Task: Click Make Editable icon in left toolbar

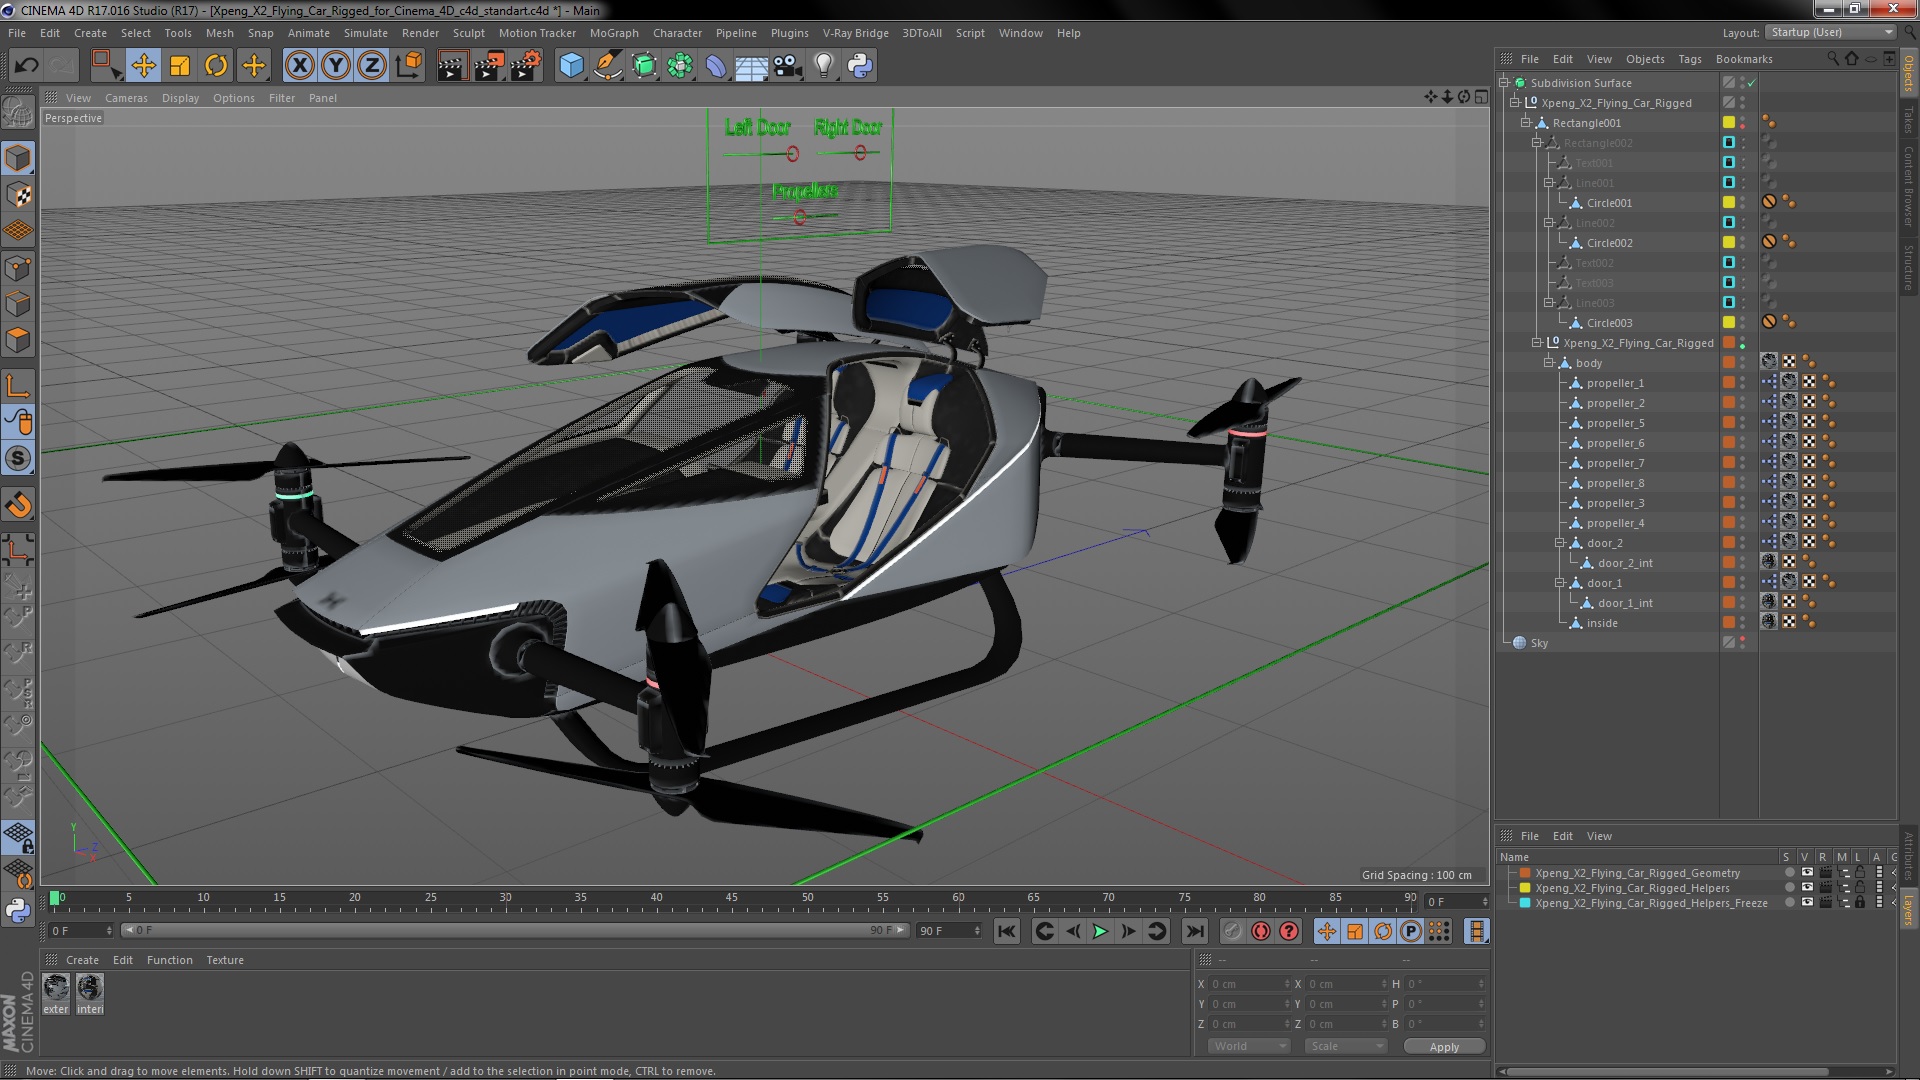Action: [18, 112]
